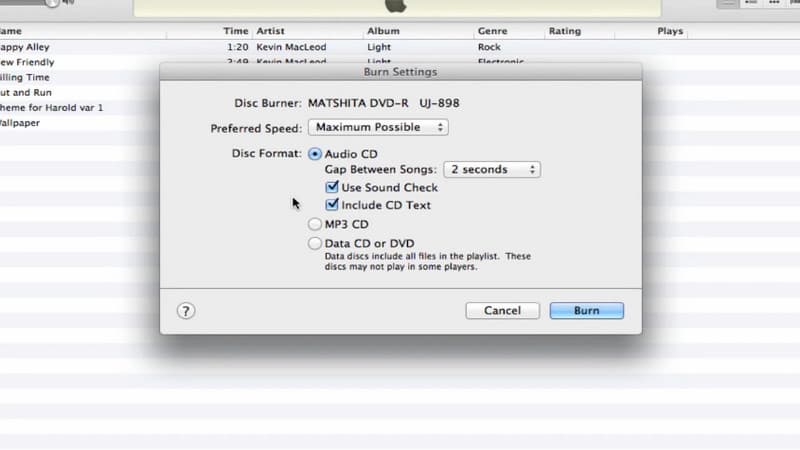Viewport: 800px width, 450px height.
Task: Open the Preferred Speed dropdown
Action: tap(378, 127)
